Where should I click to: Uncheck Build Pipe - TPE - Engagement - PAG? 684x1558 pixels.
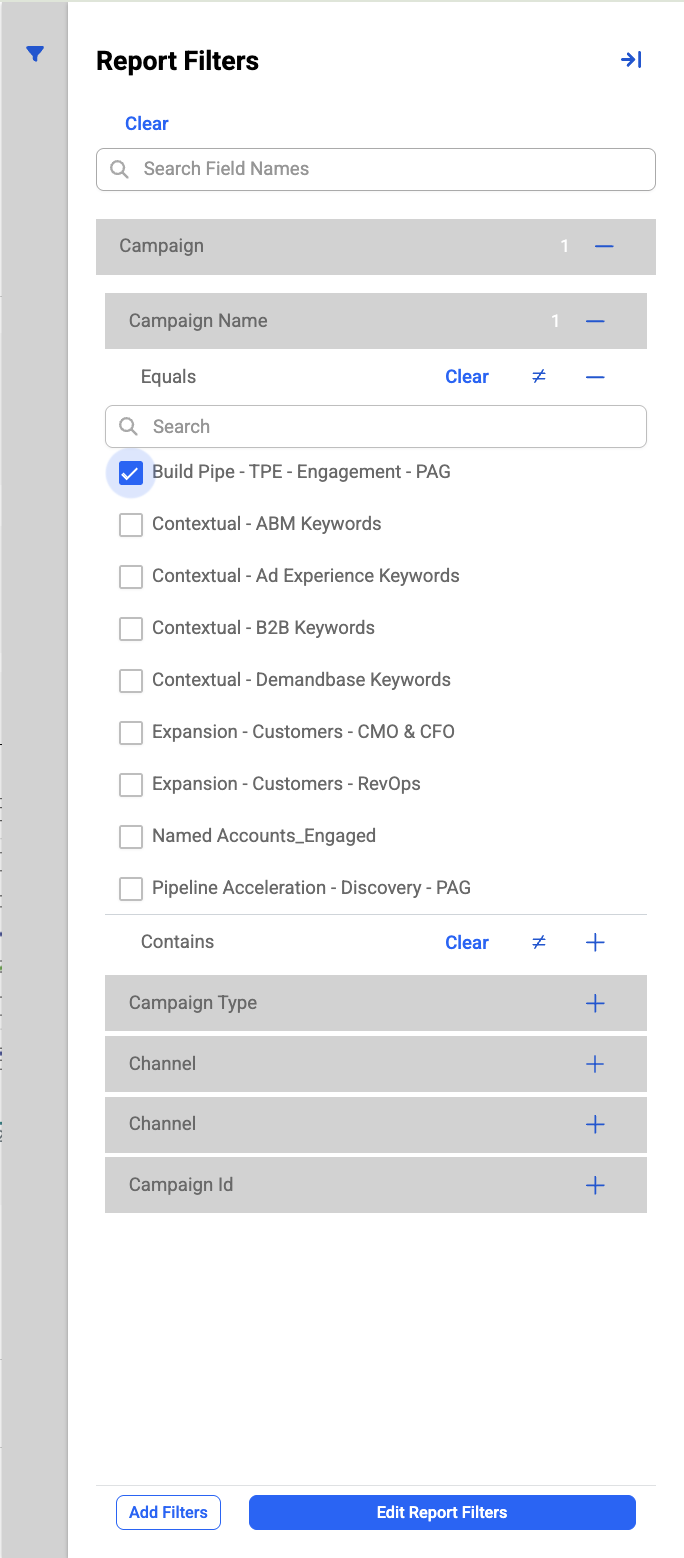click(131, 472)
